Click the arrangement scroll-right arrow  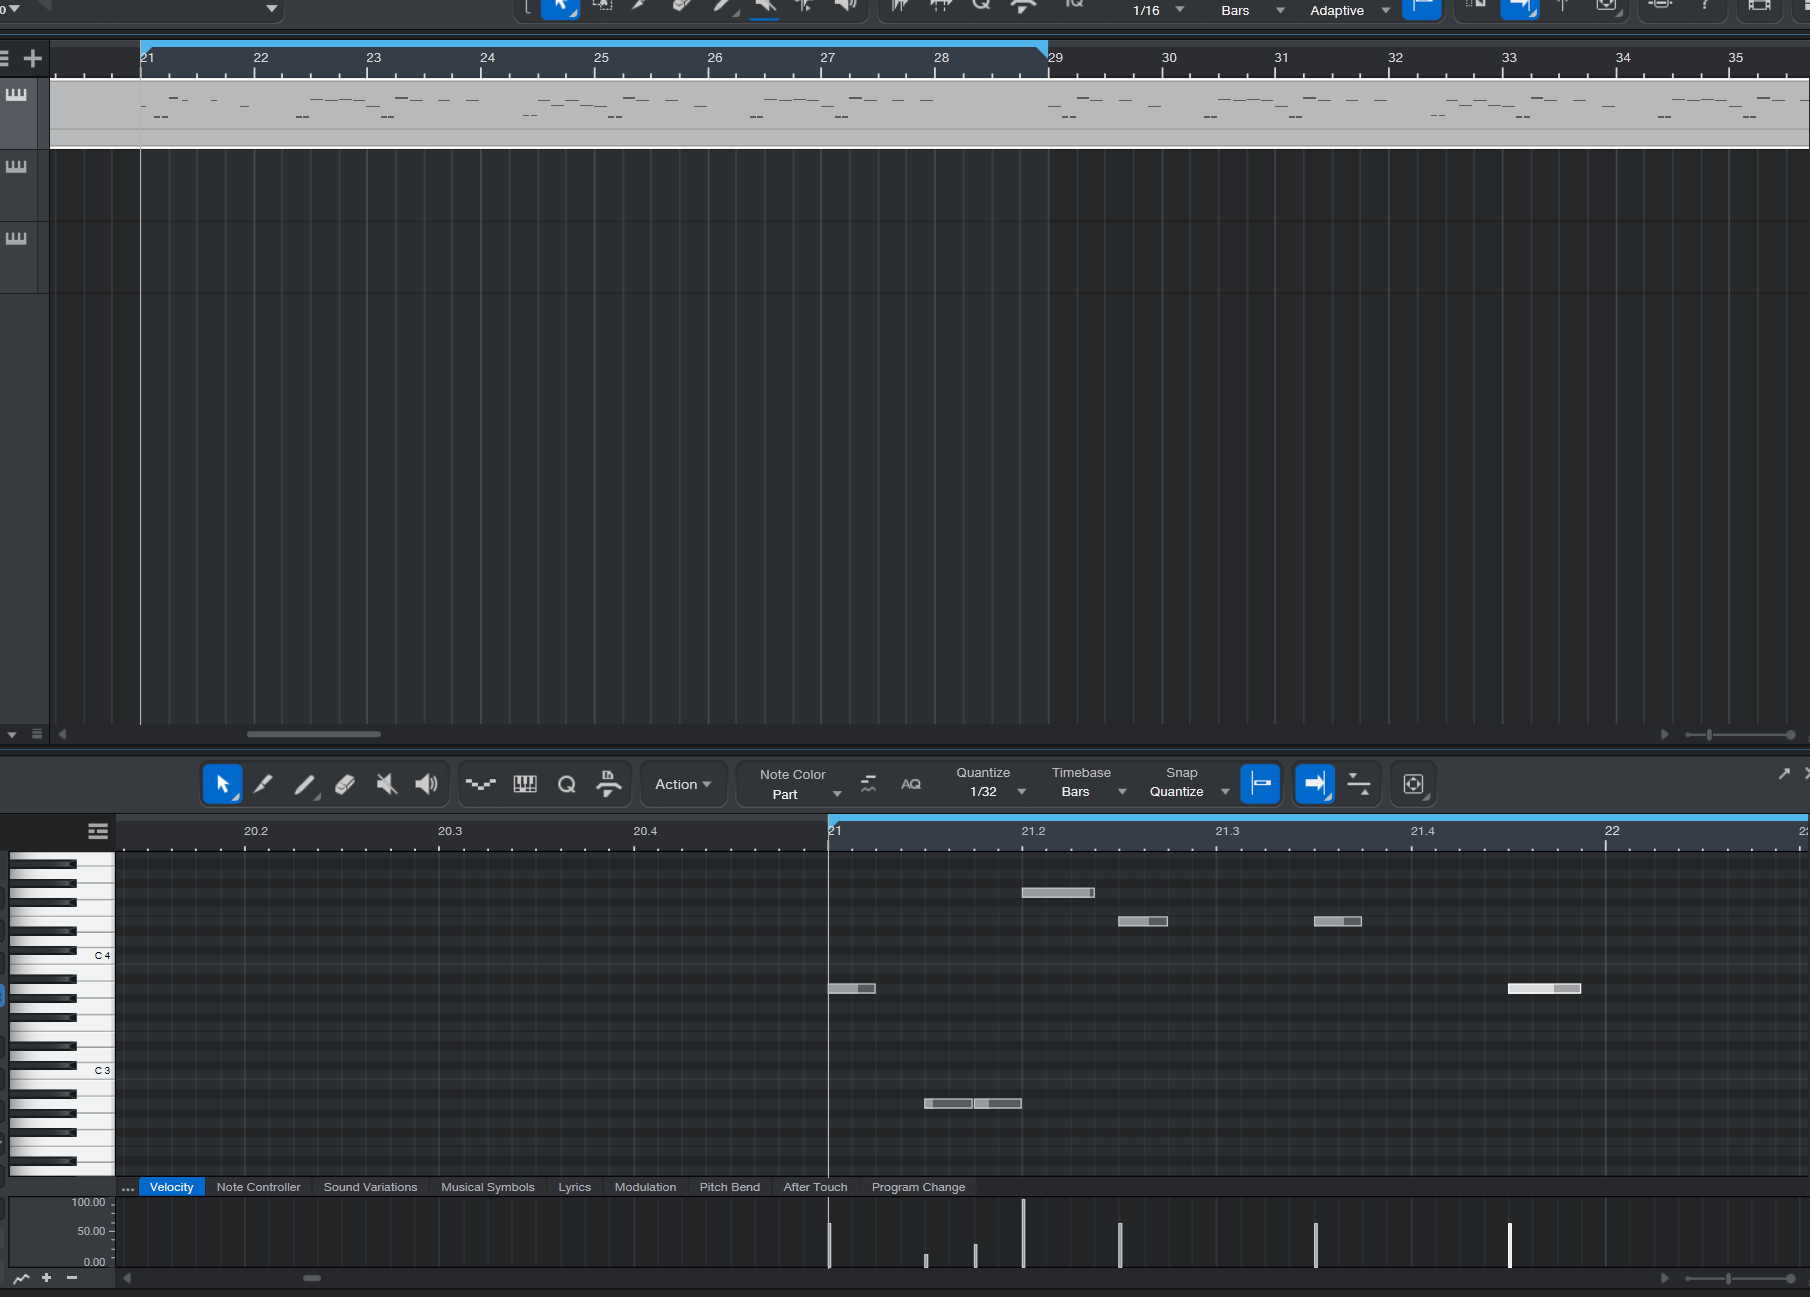pos(1664,734)
